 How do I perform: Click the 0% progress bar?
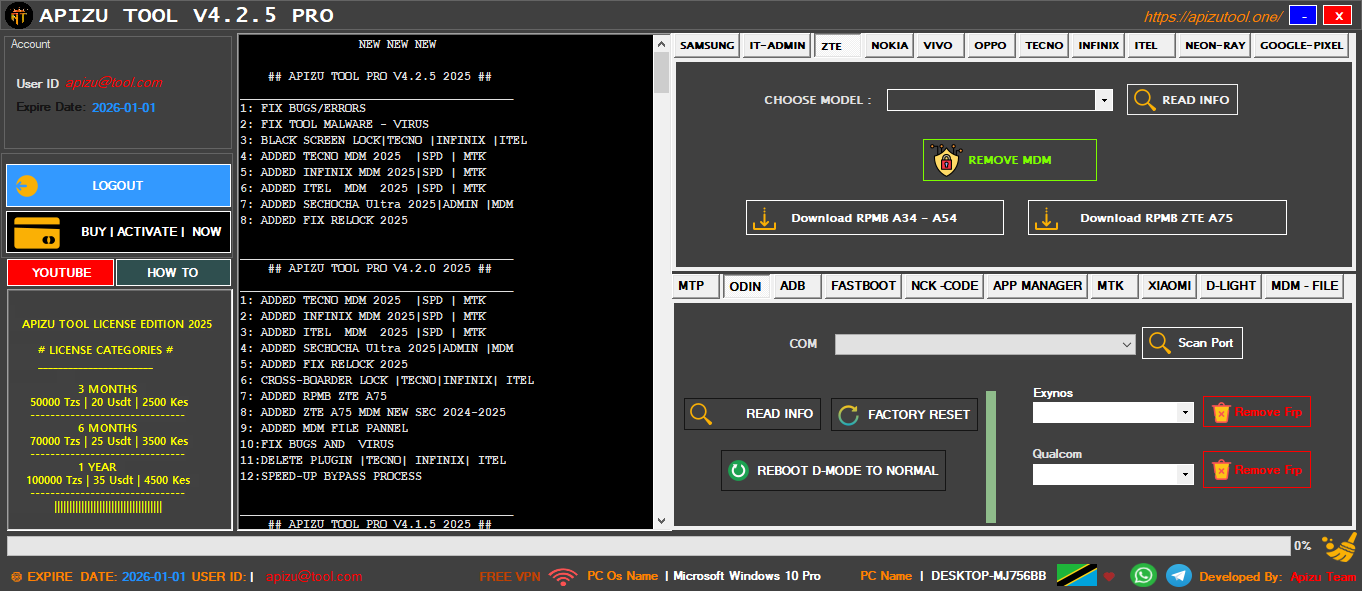coord(648,546)
